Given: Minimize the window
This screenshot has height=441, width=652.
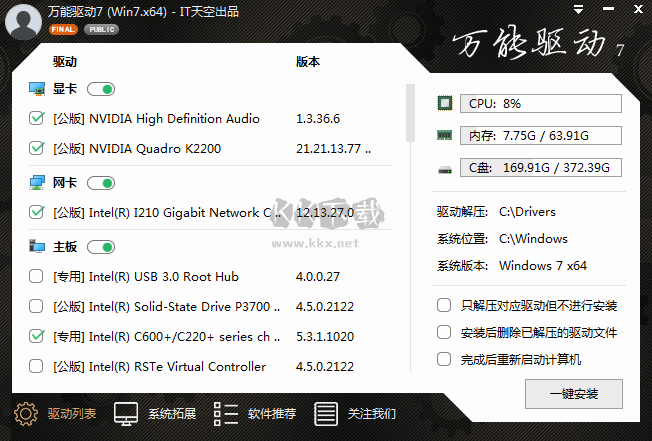Looking at the screenshot, I should [x=608, y=9].
